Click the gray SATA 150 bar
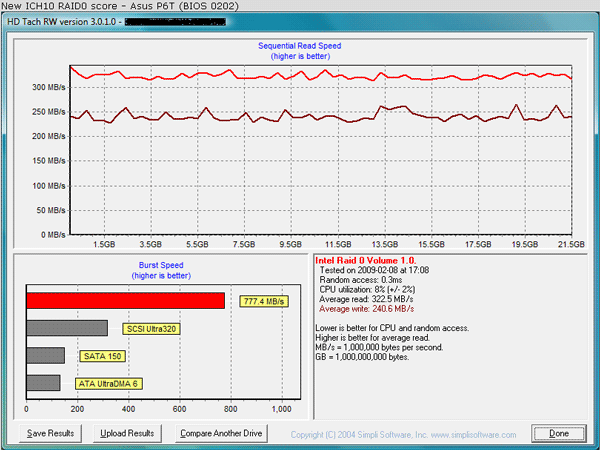The image size is (600, 450). click(46, 356)
